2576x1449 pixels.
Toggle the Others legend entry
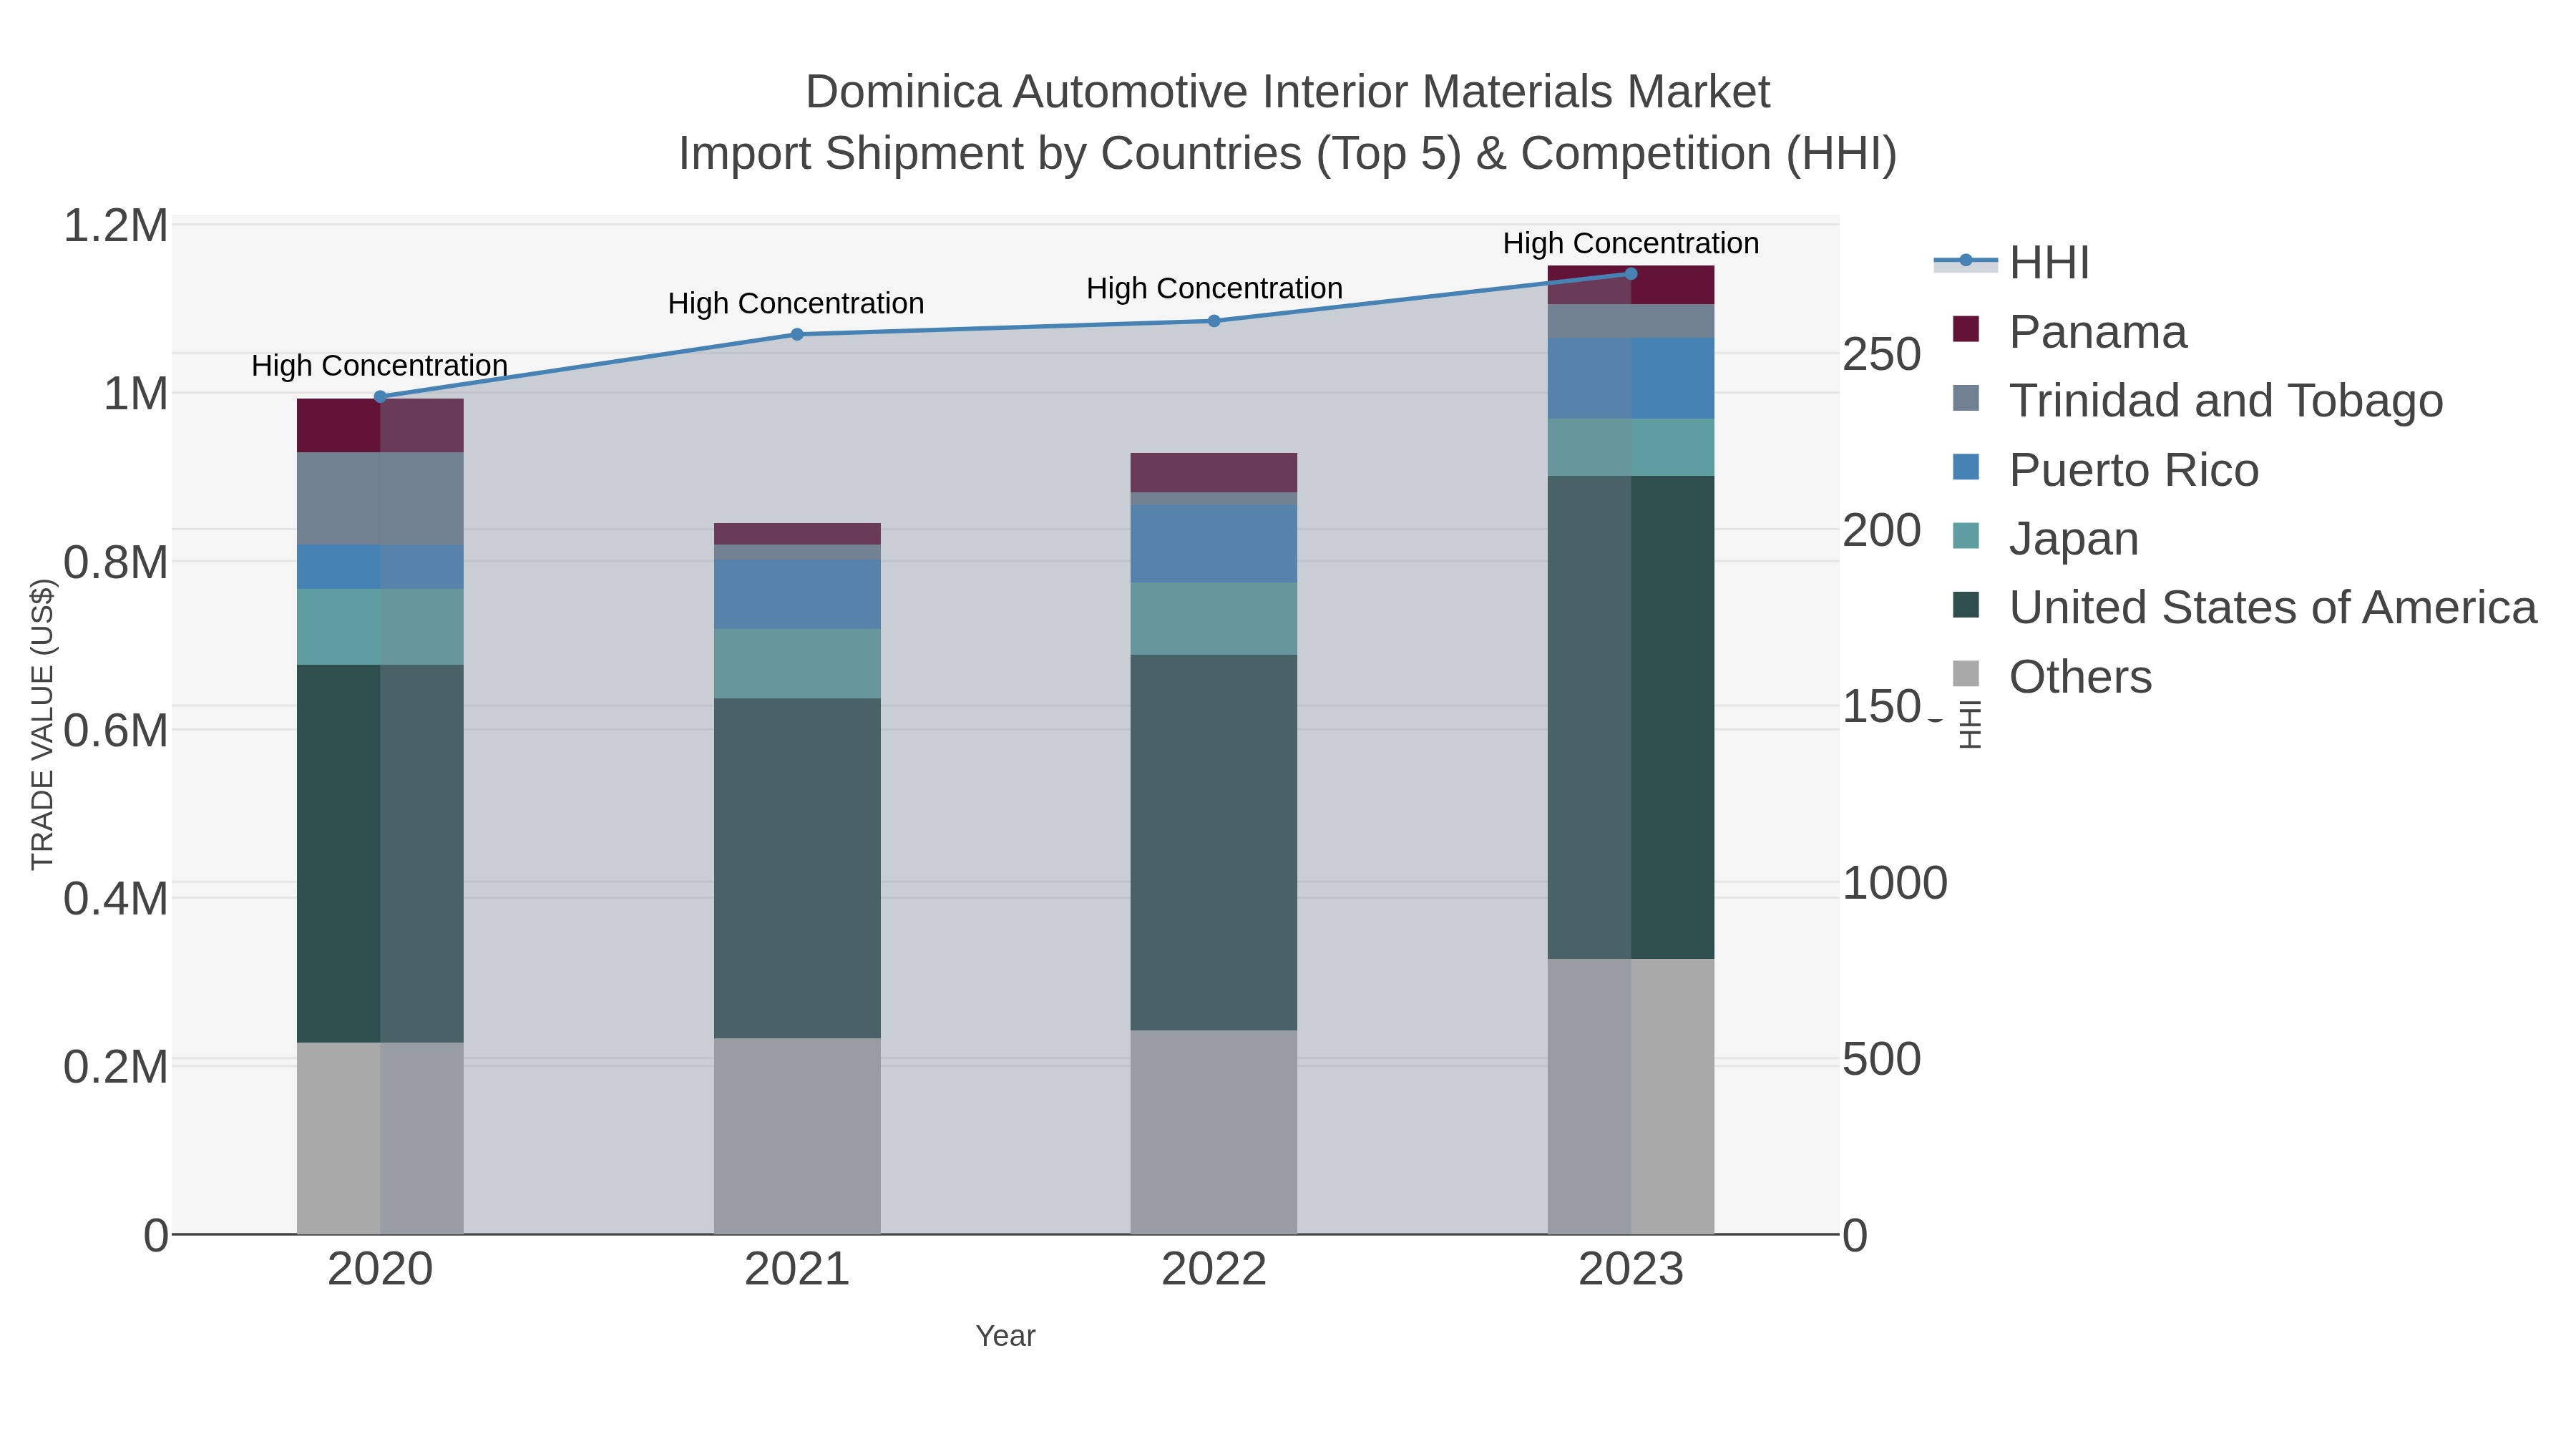pos(2051,676)
